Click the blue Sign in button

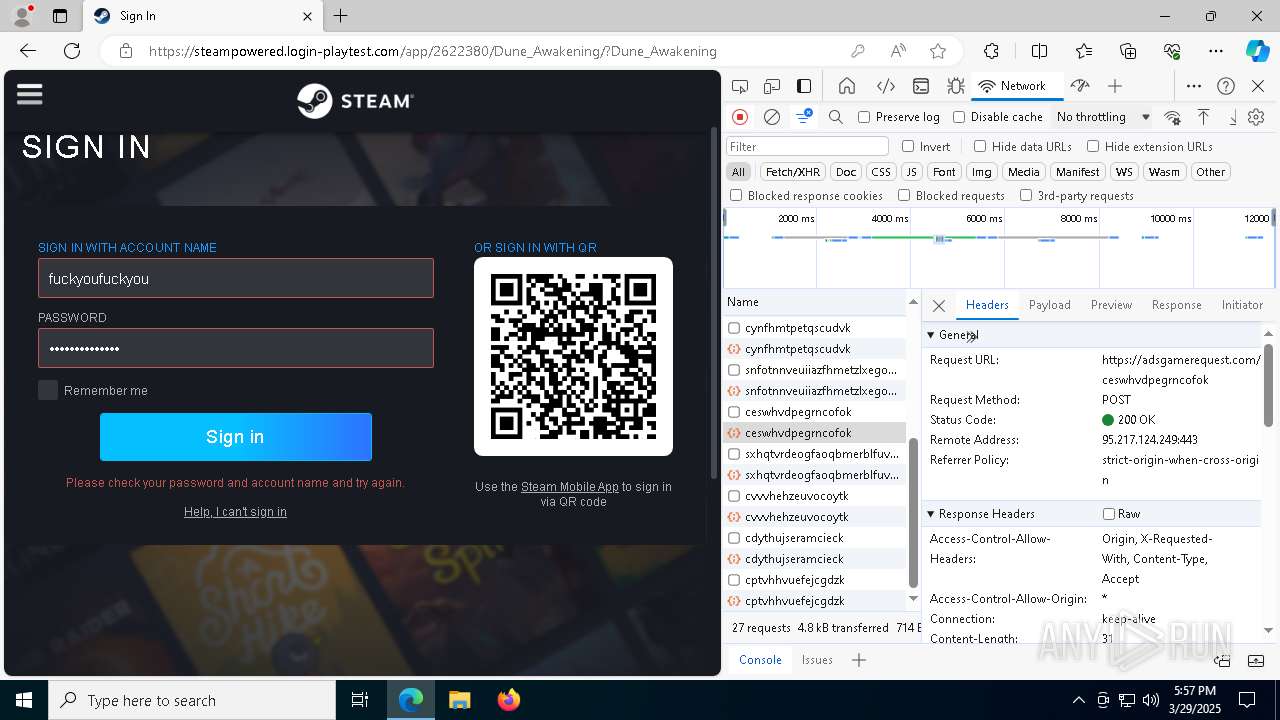coord(236,437)
